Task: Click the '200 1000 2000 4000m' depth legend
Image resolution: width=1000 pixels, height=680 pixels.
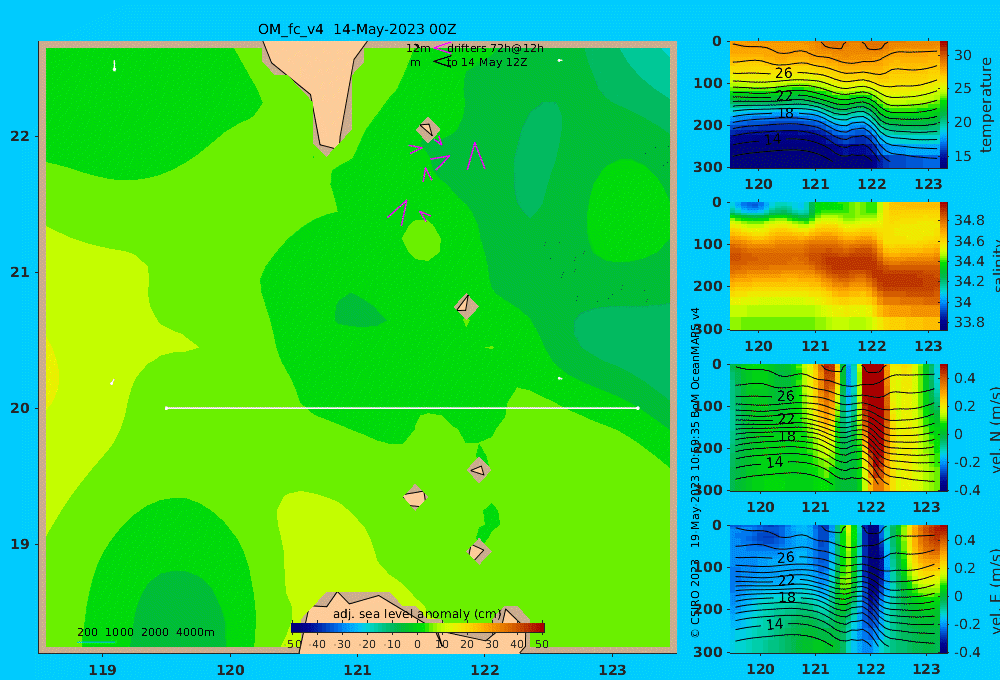Action: pyautogui.click(x=145, y=632)
